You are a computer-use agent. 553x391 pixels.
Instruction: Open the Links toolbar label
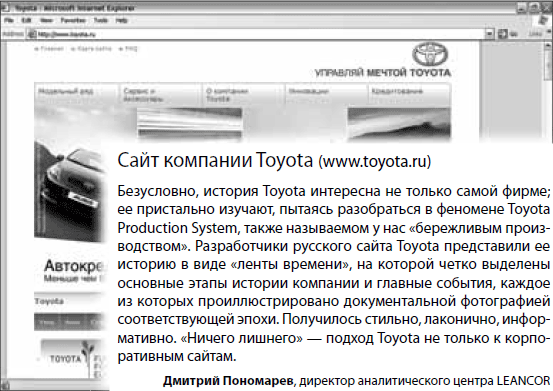click(x=535, y=34)
